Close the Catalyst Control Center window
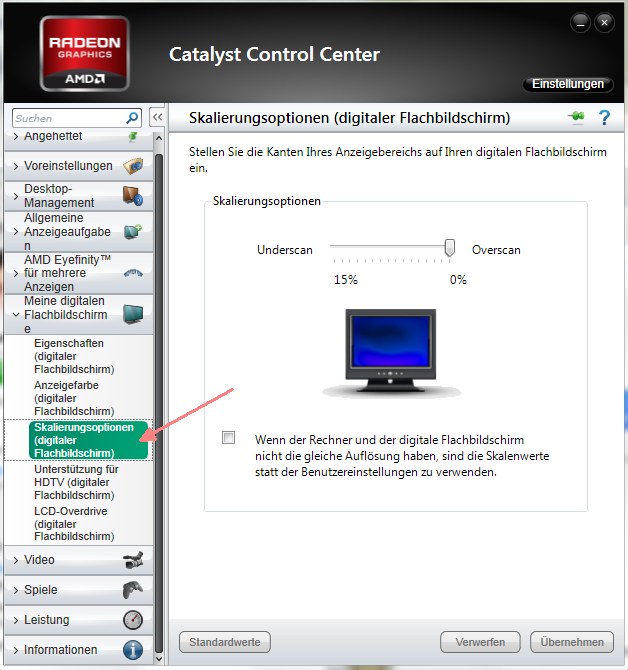628x670 pixels. 605,23
